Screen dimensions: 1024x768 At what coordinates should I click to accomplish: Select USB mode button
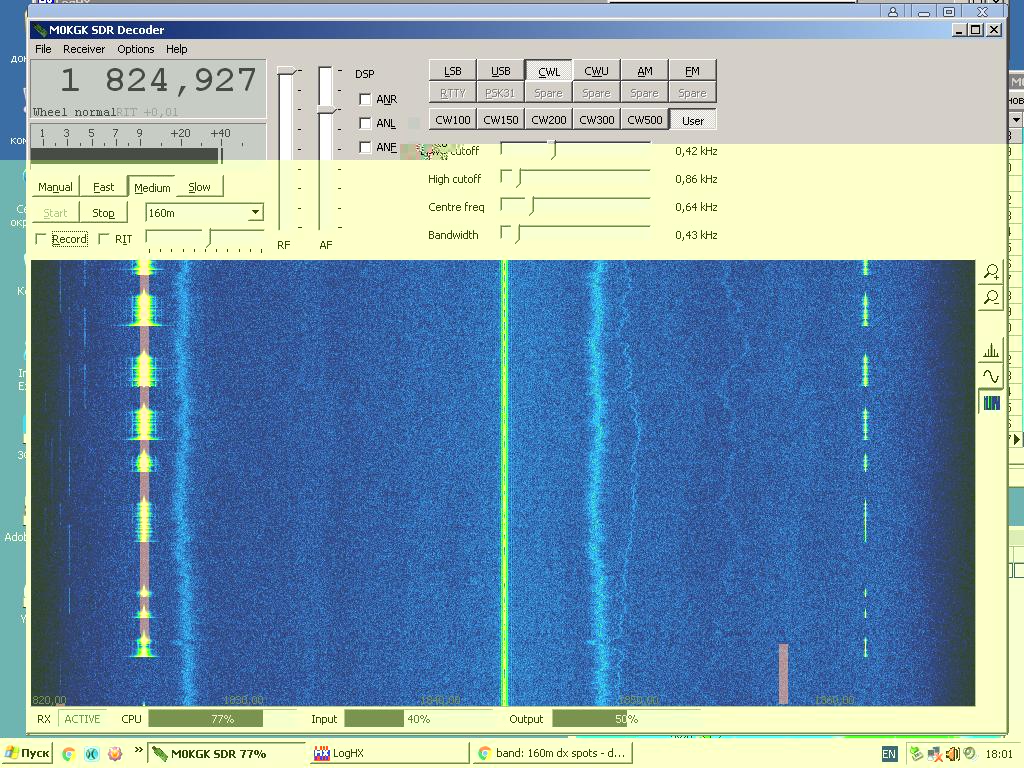click(501, 71)
